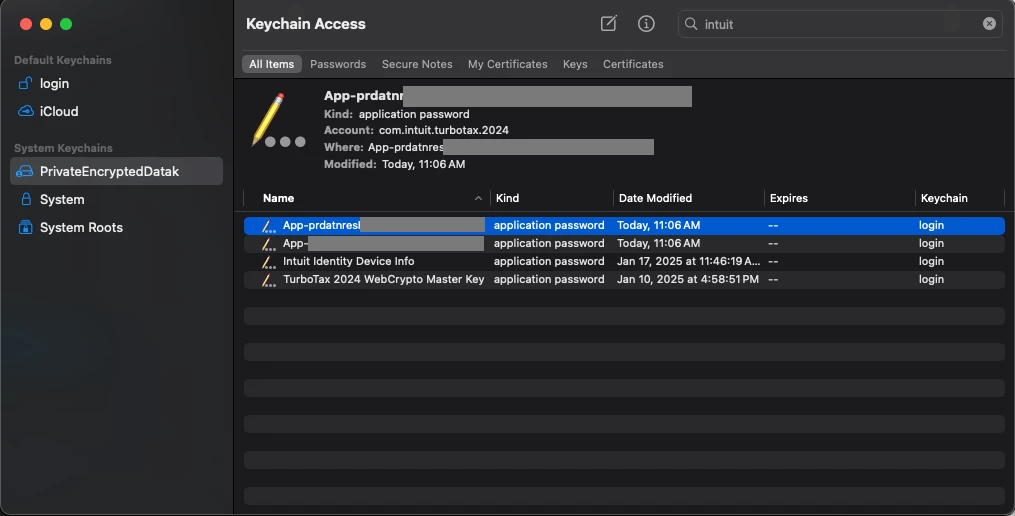The height and width of the screenshot is (516, 1015).
Task: Click application password cell in Intuit Identity row
Action: coord(549,262)
